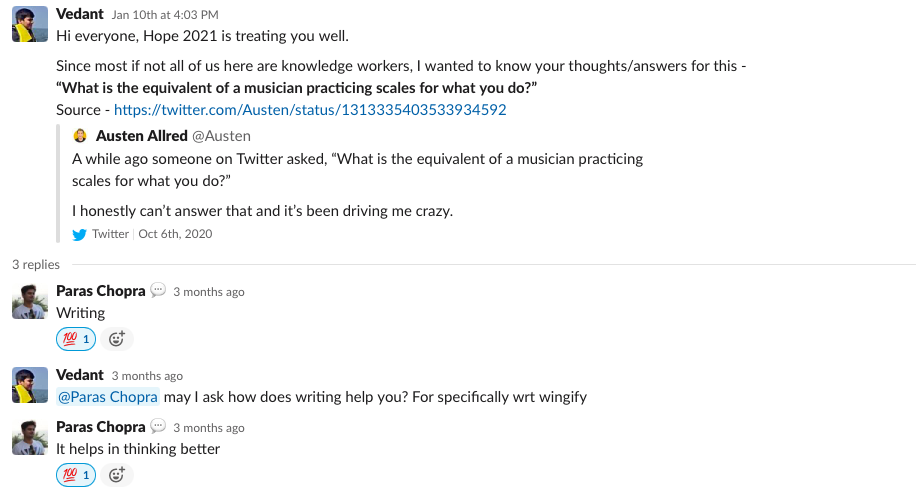Toggle the 100 reaction under "It helps in thinking better"
Screen dimensions: 916x492
[76, 475]
